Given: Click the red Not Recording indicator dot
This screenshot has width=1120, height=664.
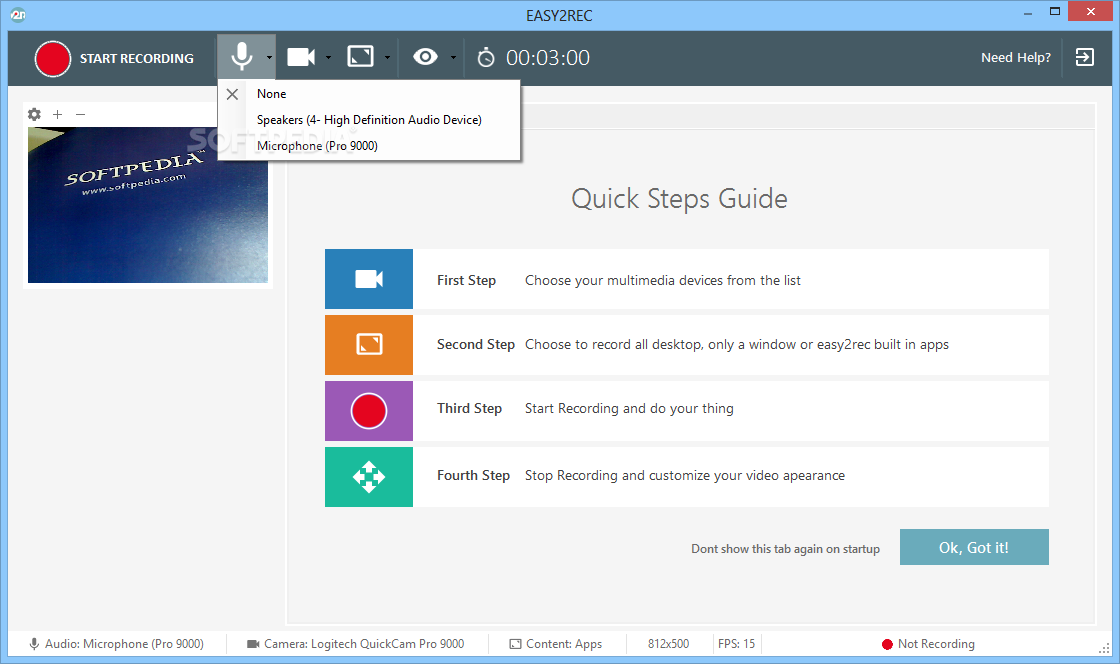Looking at the screenshot, I should [887, 644].
